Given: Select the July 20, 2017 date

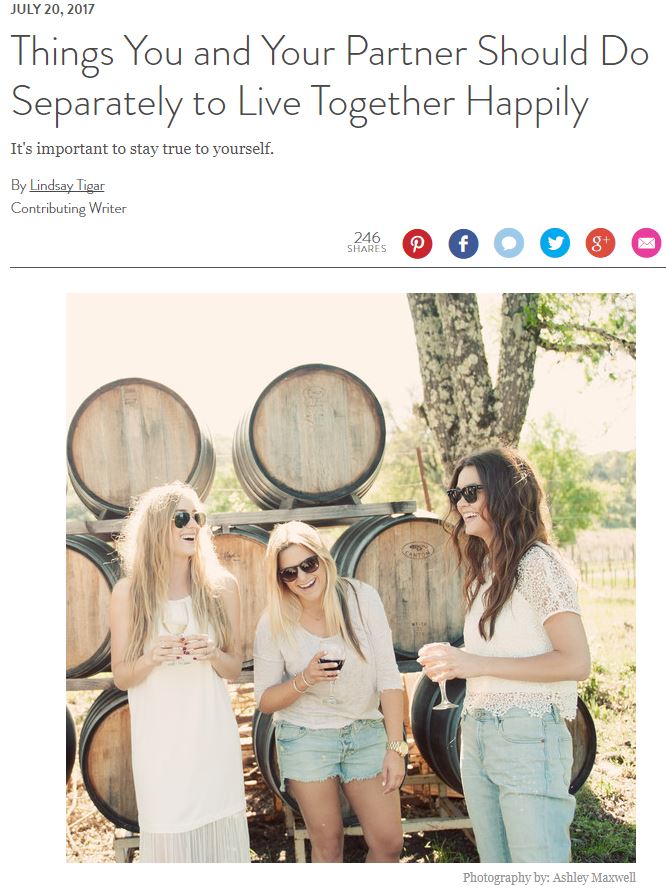Looking at the screenshot, I should coord(52,9).
